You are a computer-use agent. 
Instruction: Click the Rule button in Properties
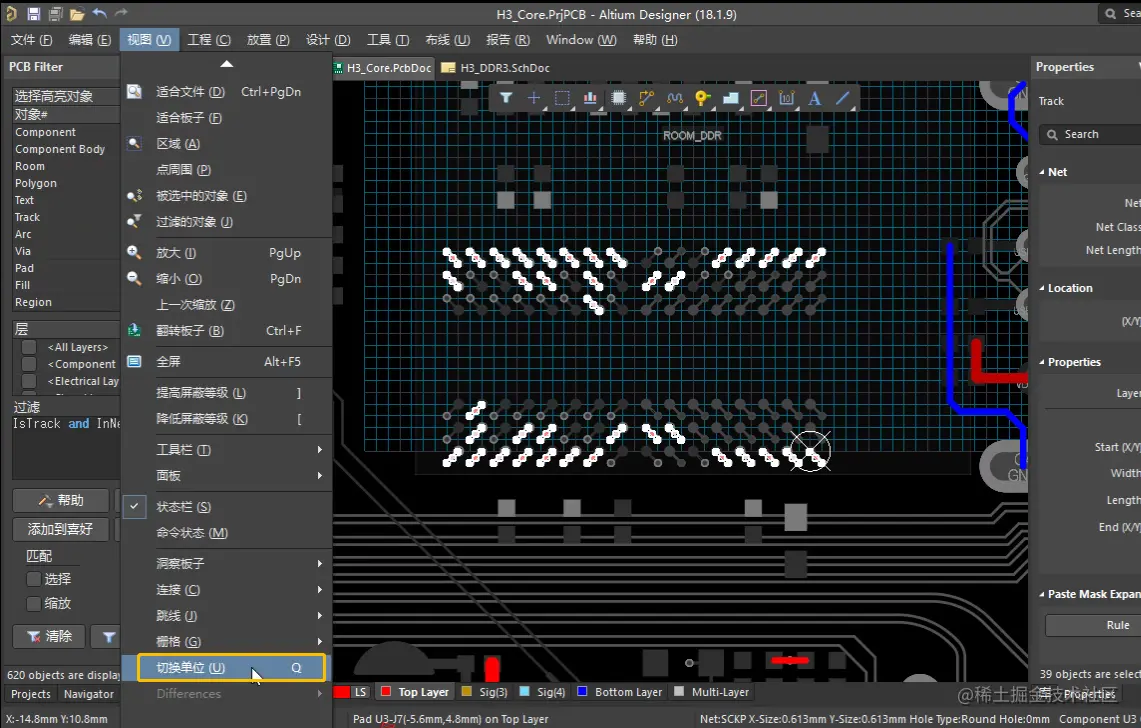(1093, 625)
